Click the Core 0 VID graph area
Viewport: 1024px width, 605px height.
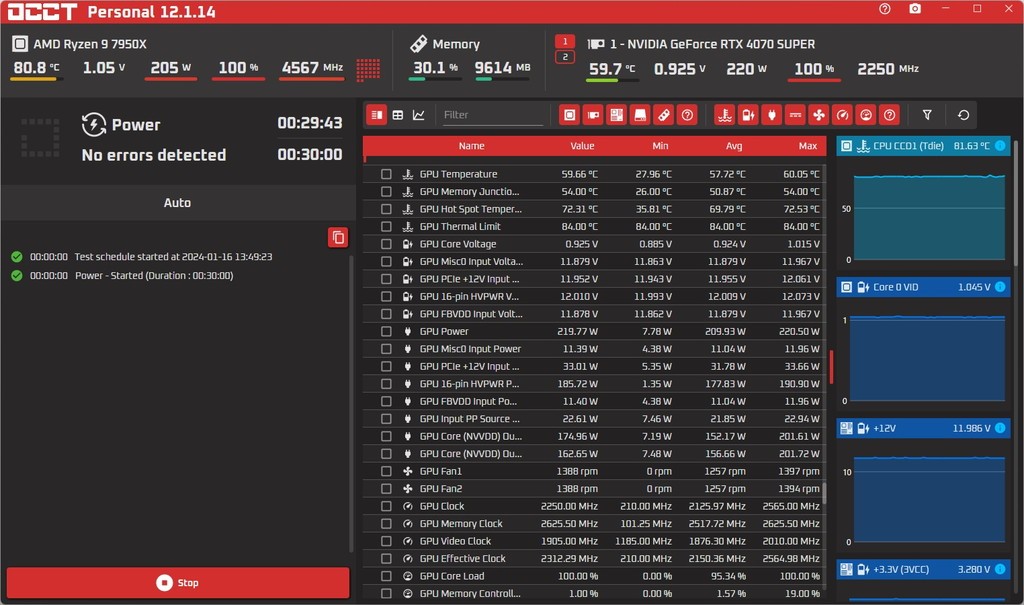(929, 359)
